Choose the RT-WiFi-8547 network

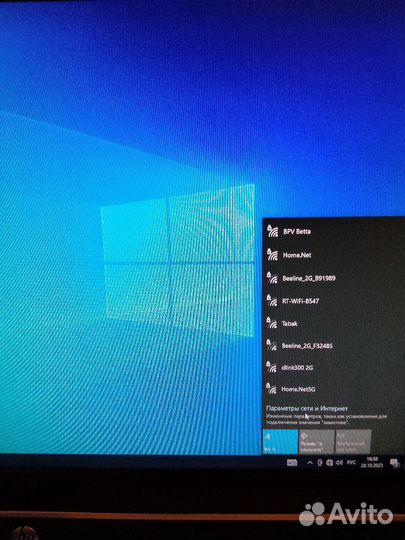click(333, 301)
